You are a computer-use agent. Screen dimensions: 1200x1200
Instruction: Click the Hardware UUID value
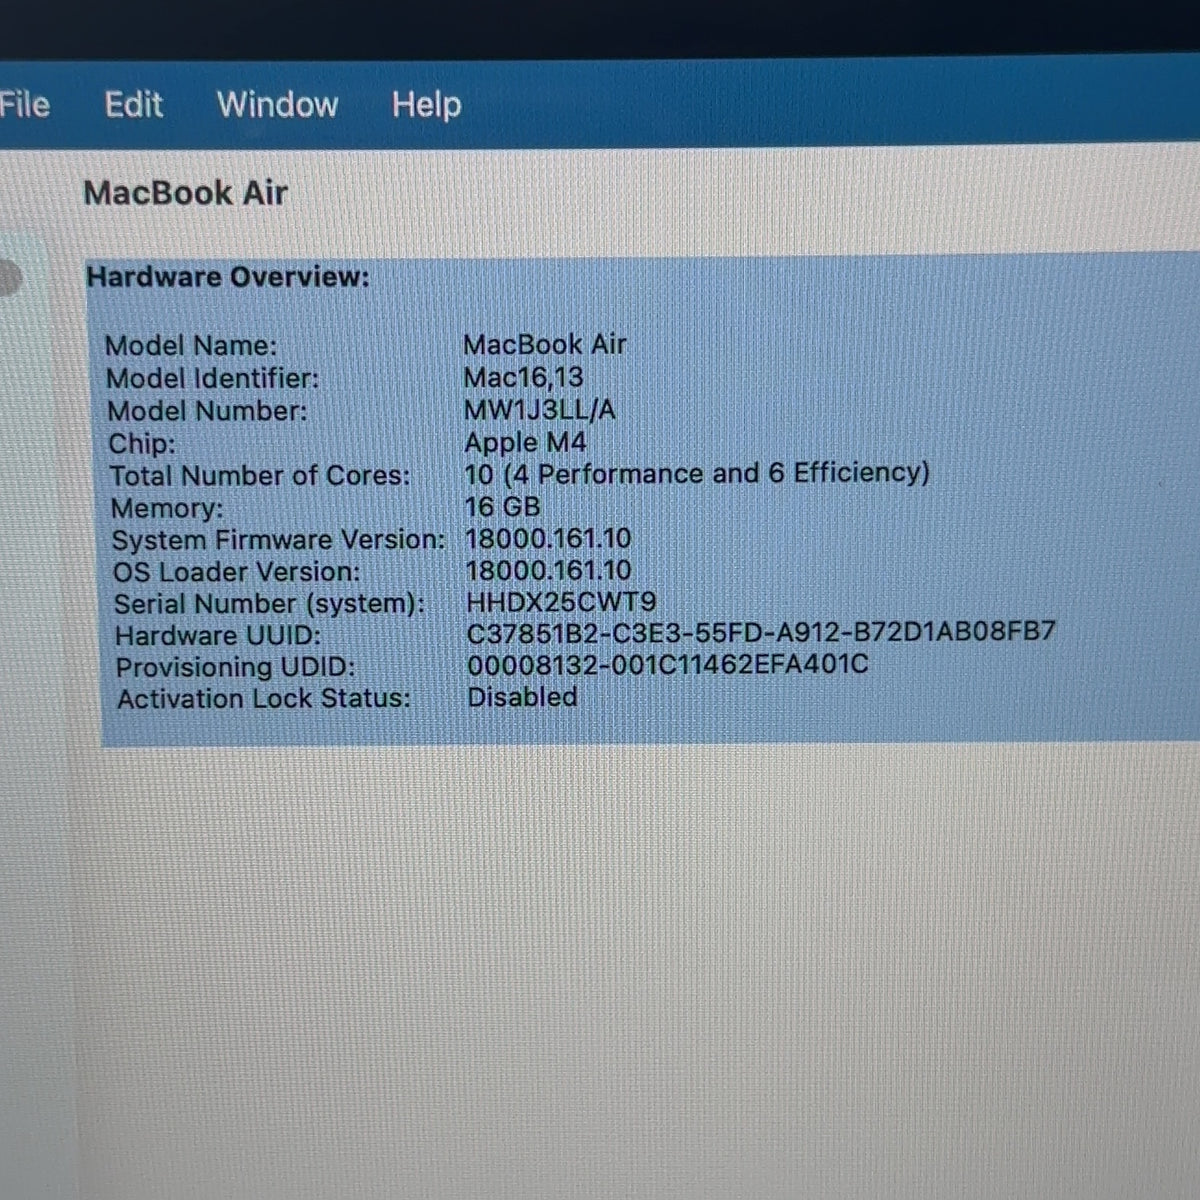[761, 633]
